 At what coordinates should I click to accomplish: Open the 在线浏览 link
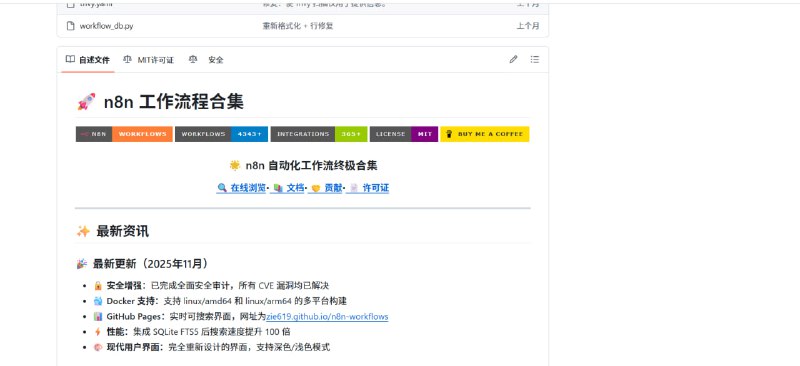point(241,188)
